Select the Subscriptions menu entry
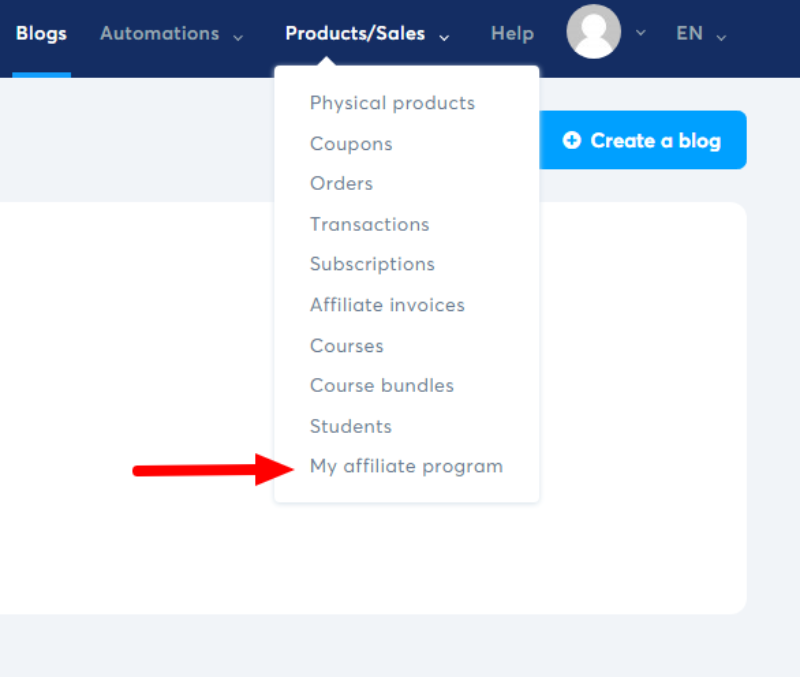Screen dimensions: 800x677 tap(372, 265)
